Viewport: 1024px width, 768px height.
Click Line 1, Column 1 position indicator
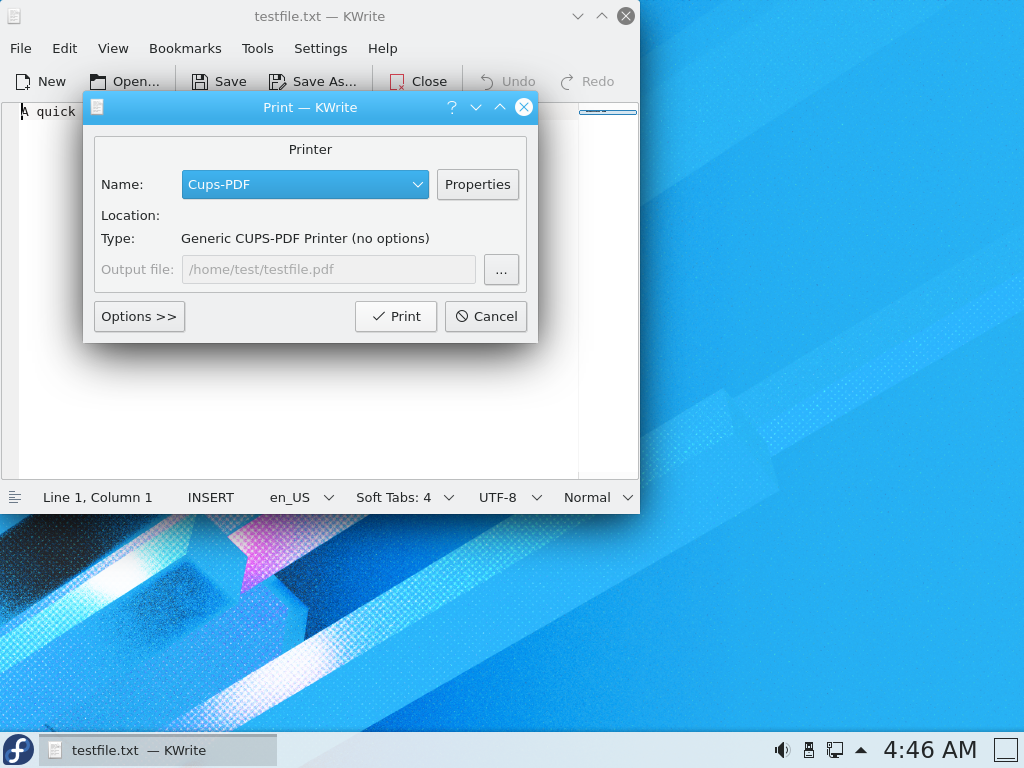97,498
